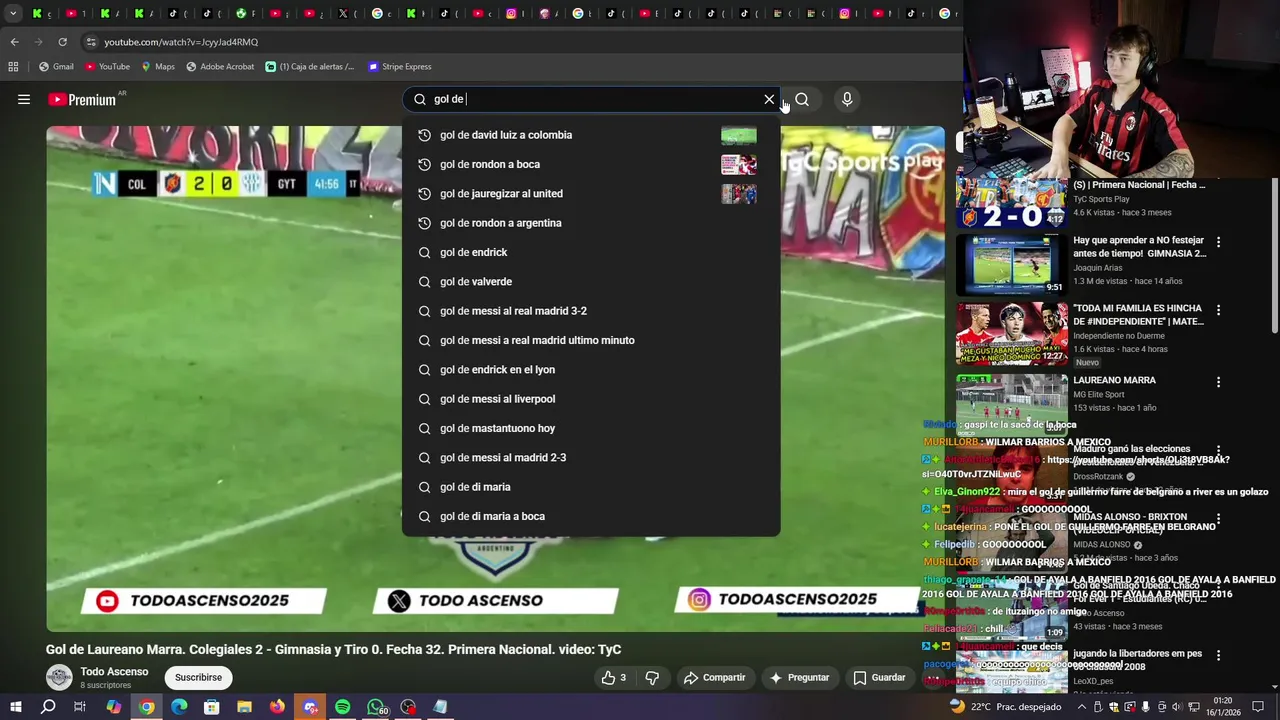Click the YouTube Premium logo
Viewport: 1280px width, 720px height.
82,99
